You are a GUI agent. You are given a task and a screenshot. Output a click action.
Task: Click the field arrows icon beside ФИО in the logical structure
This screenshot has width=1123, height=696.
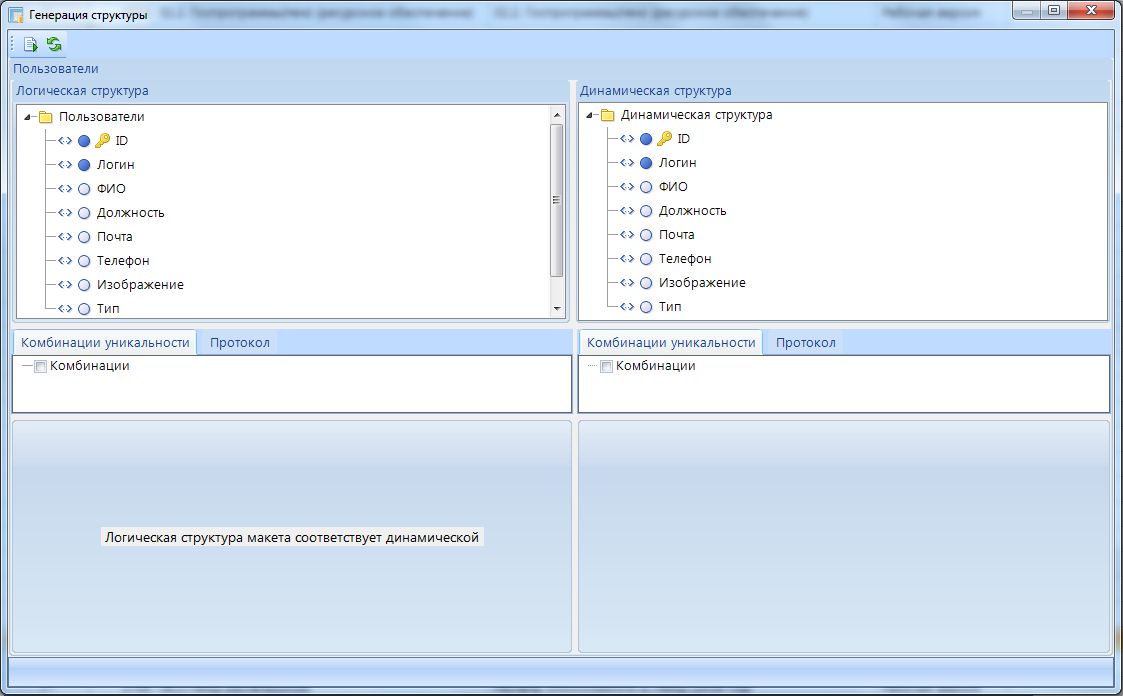point(65,189)
